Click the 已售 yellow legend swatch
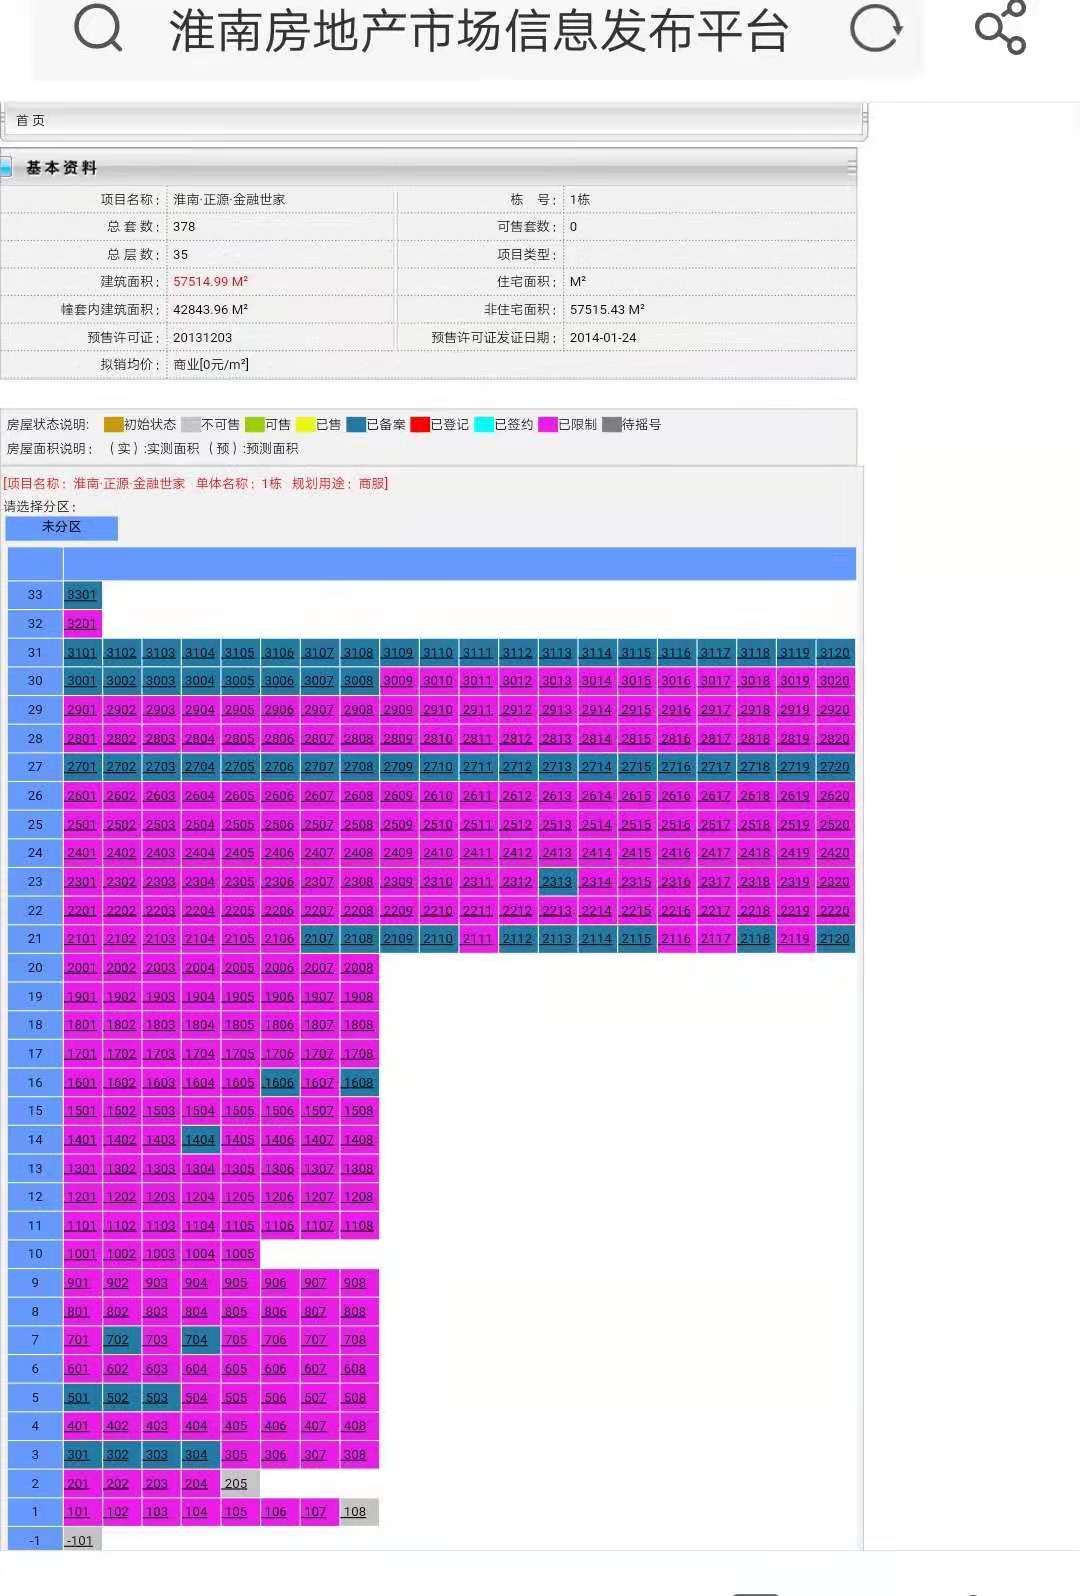 (x=306, y=425)
